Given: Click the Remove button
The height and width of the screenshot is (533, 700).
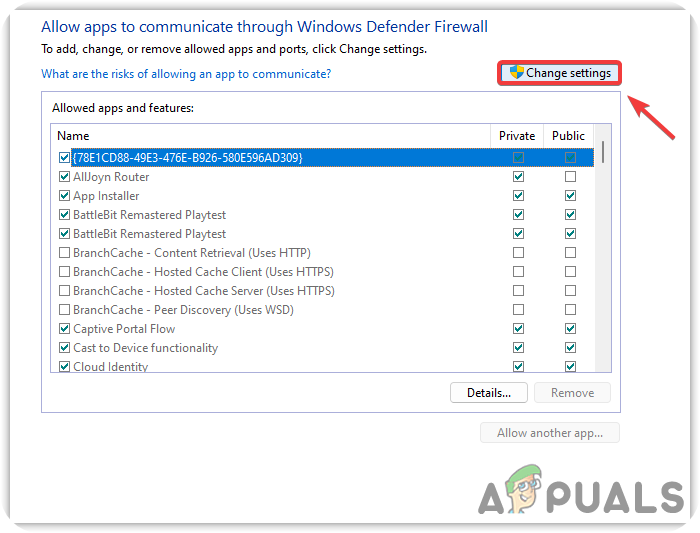Looking at the screenshot, I should pos(572,393).
